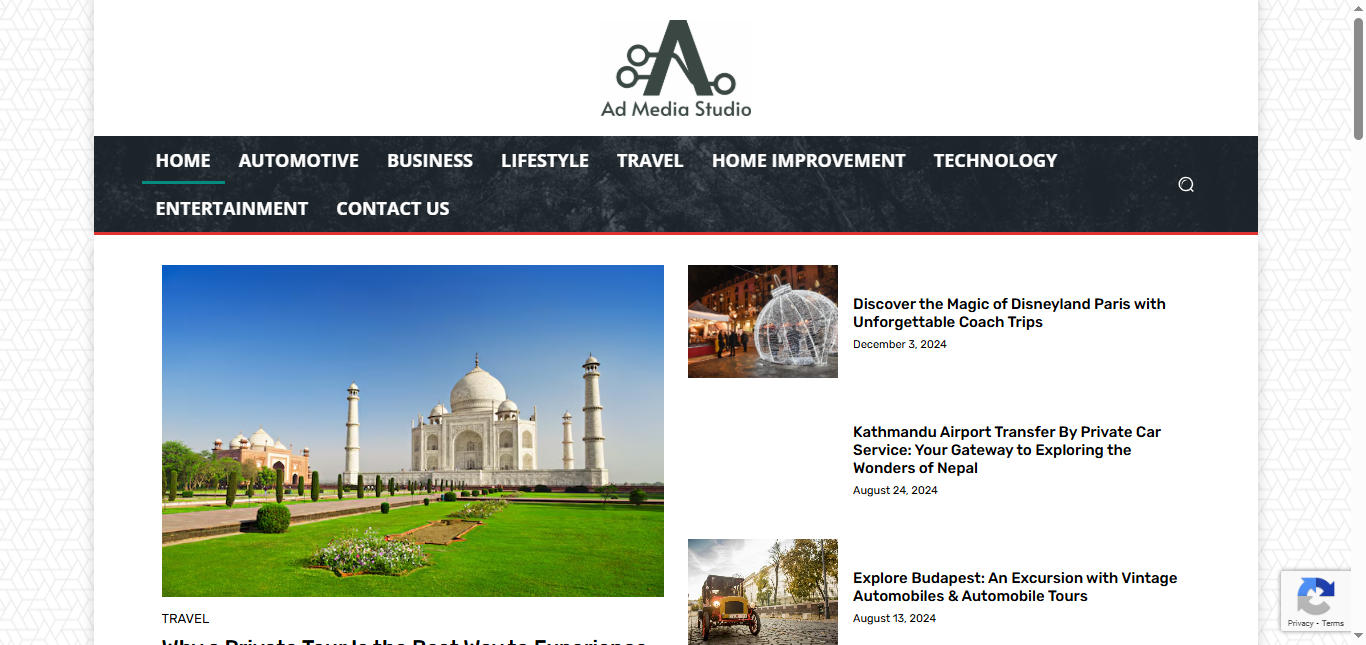Open the search magnifier icon
Viewport: 1366px width, 645px height.
click(x=1186, y=184)
